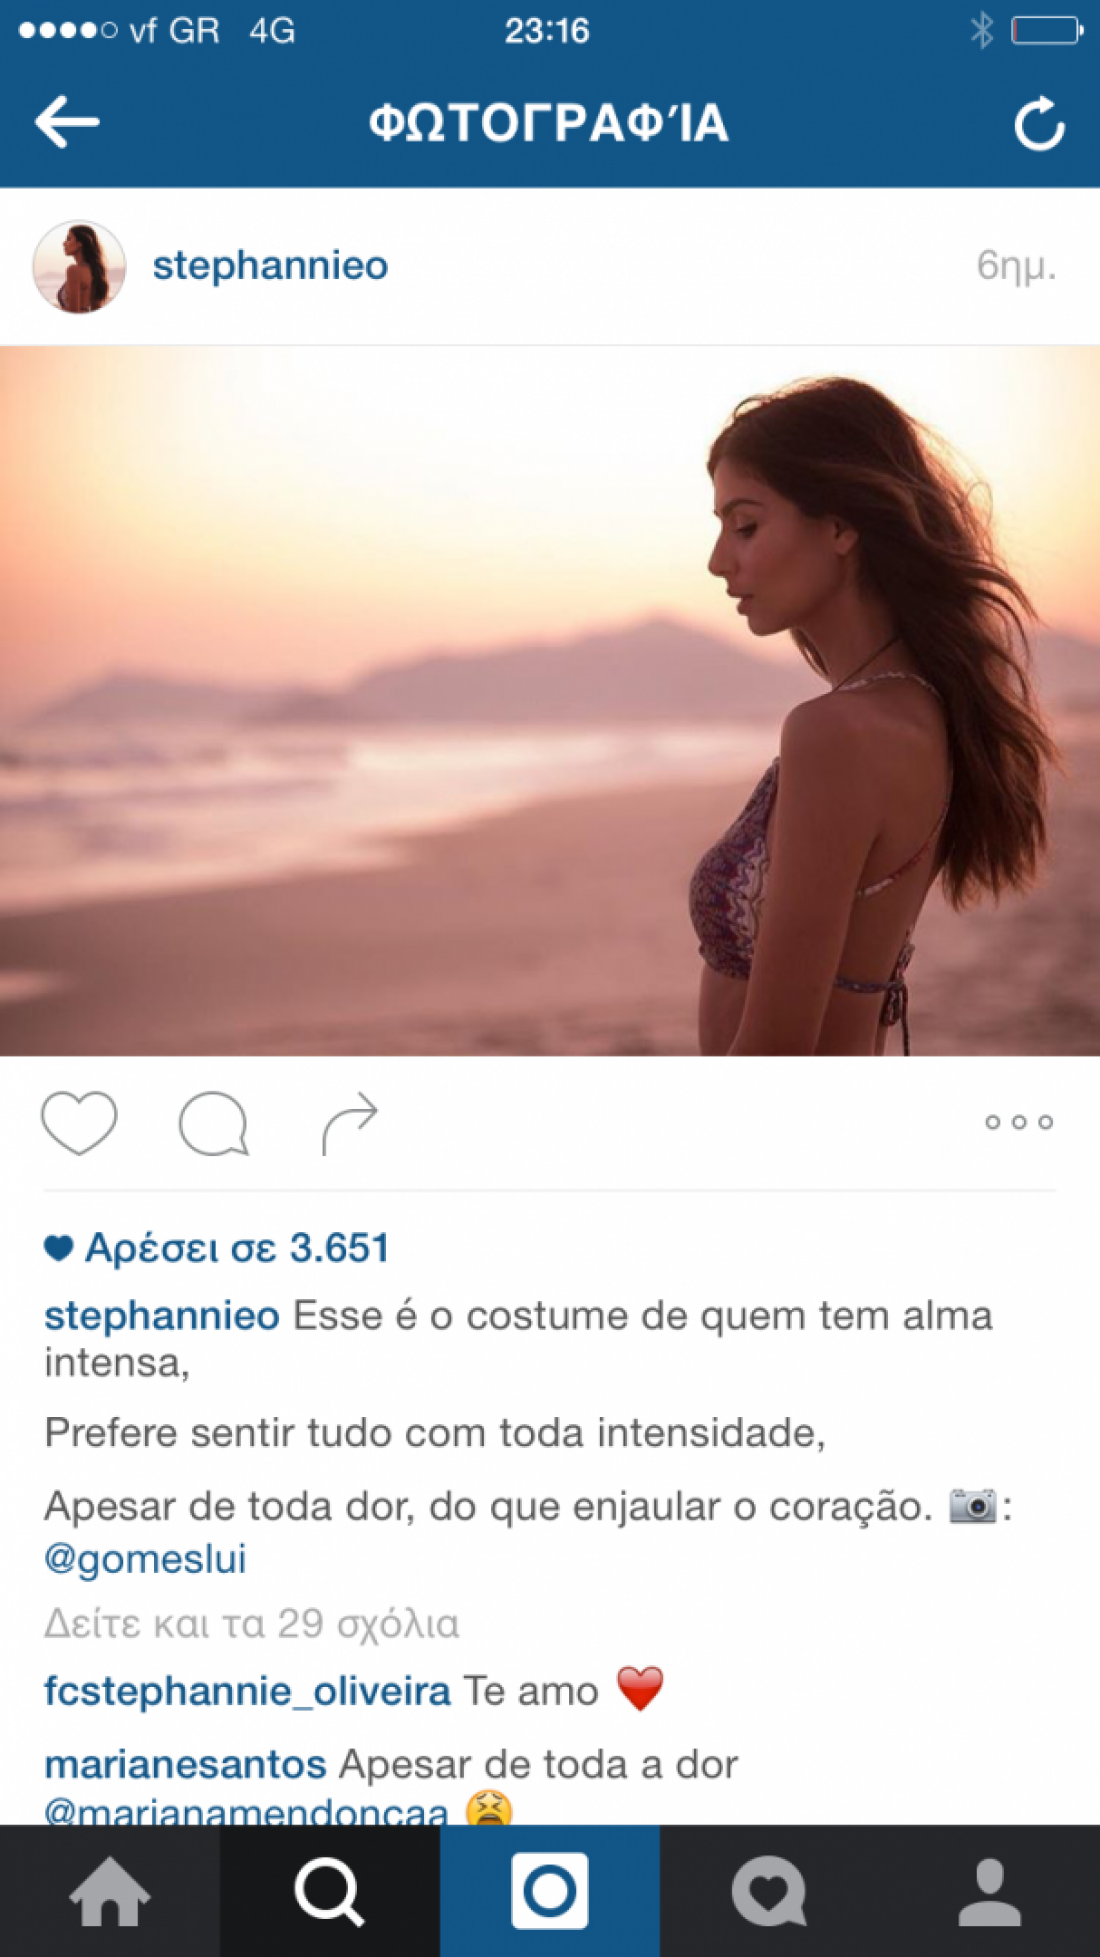Open the Search tab
This screenshot has height=1957, width=1100.
pos(330,1891)
